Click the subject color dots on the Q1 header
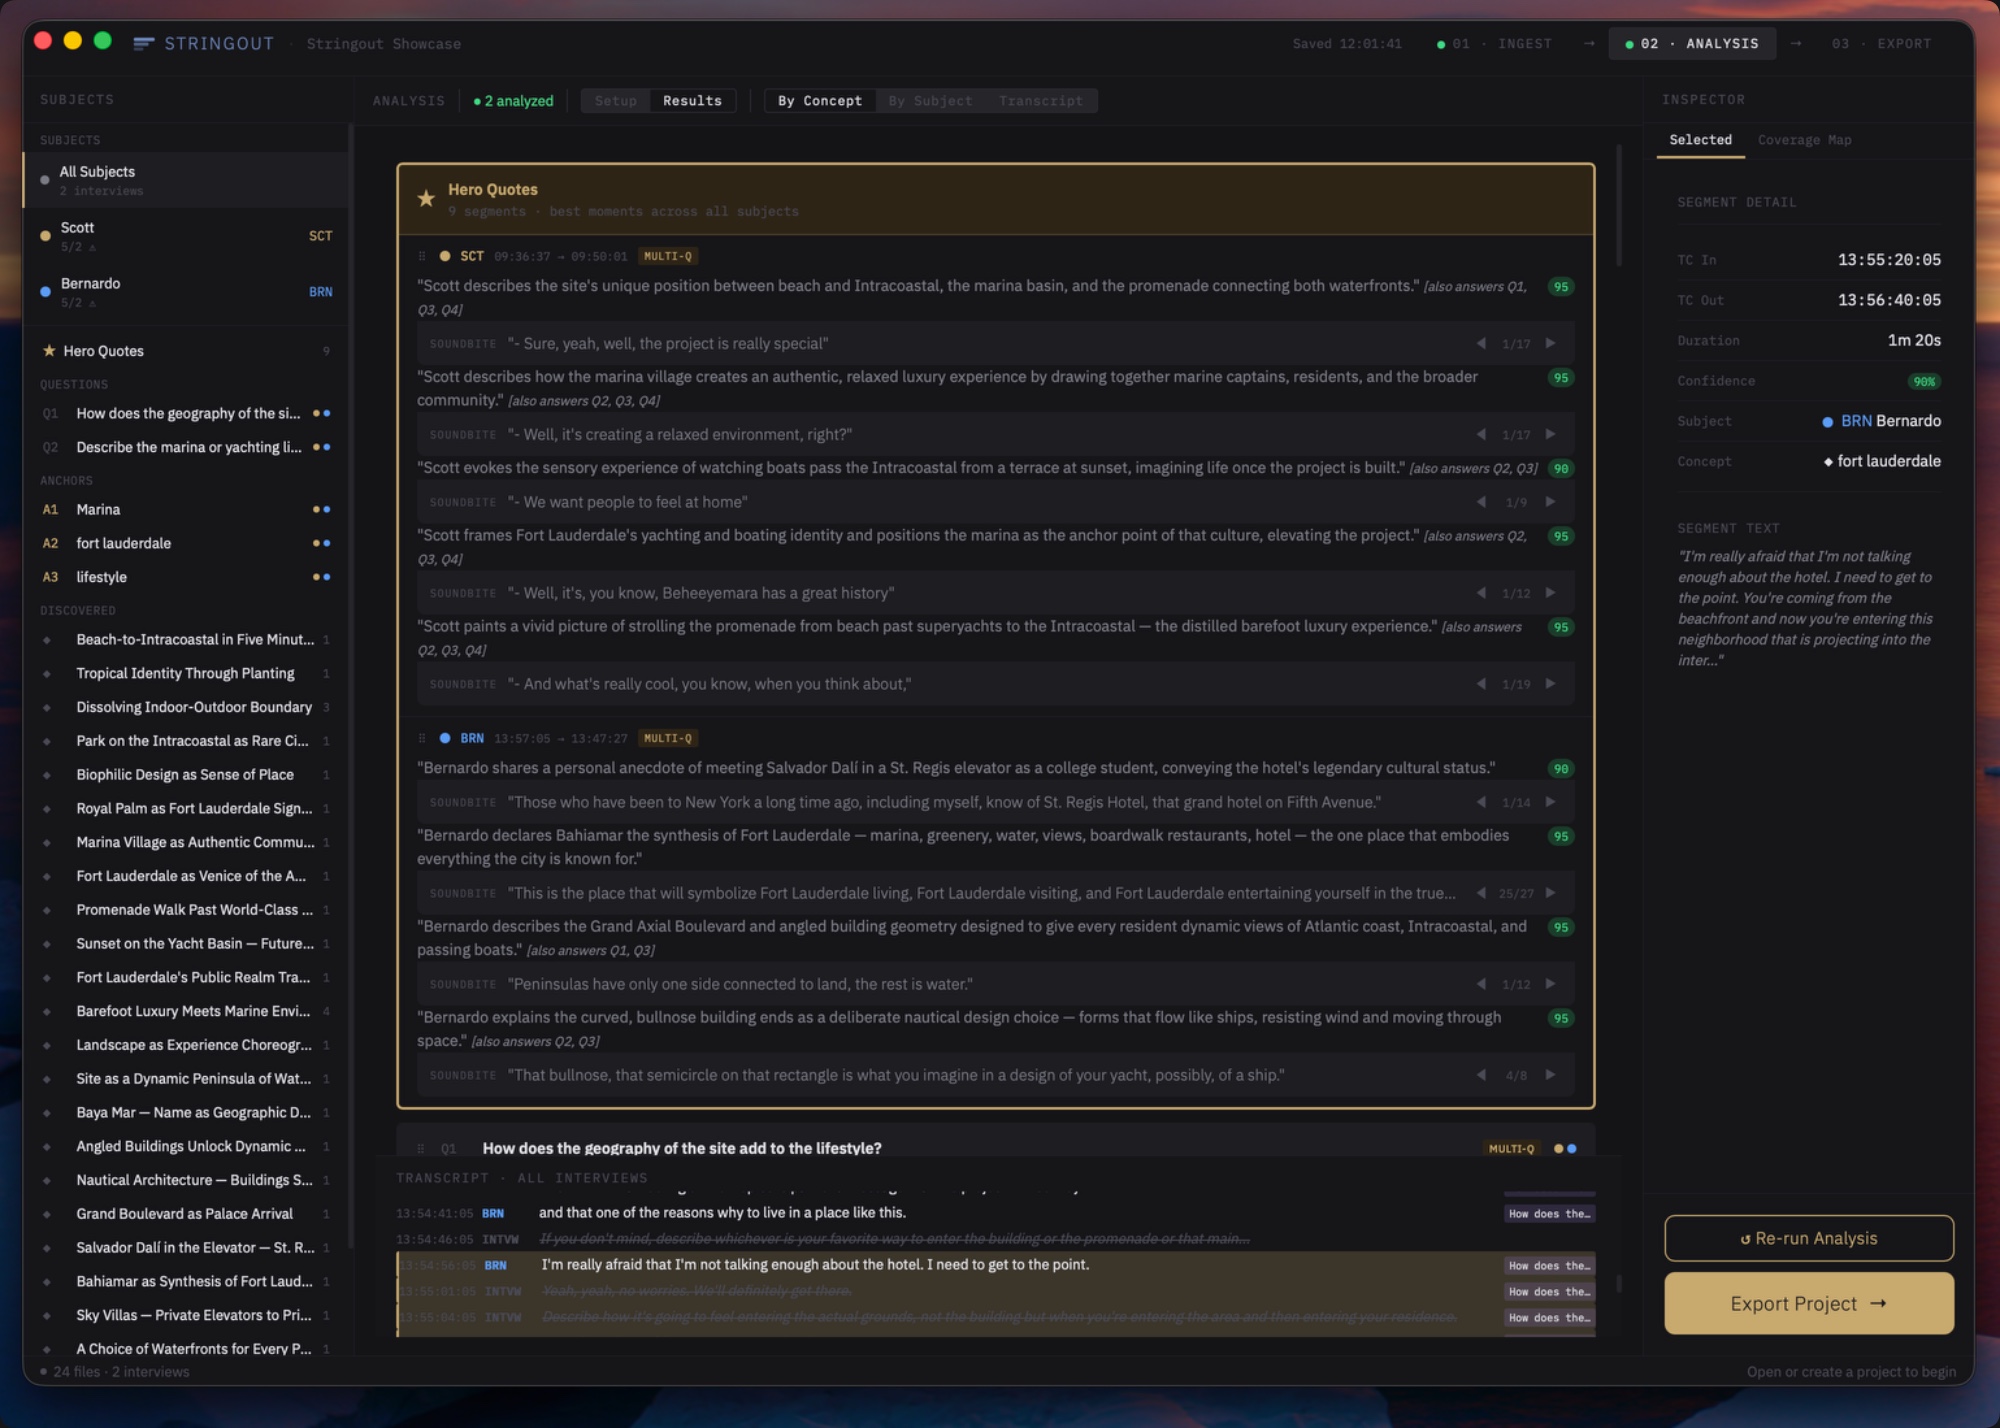The height and width of the screenshot is (1428, 2000). [x=1565, y=1148]
